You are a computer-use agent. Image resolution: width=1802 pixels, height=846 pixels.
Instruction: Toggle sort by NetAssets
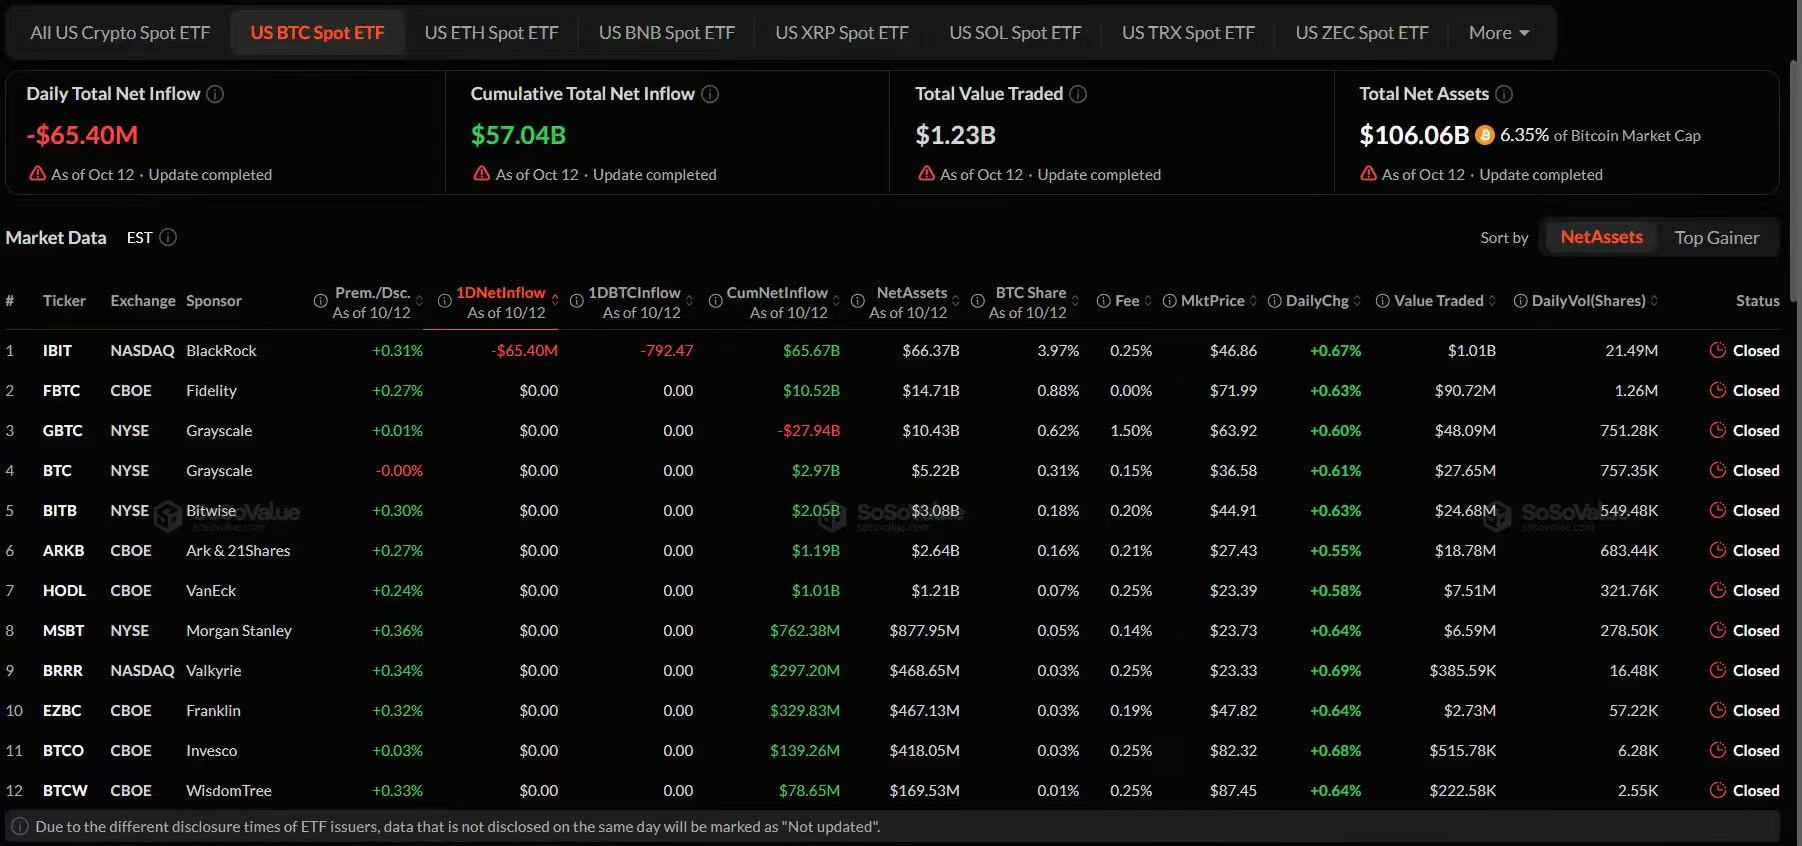click(x=1601, y=237)
